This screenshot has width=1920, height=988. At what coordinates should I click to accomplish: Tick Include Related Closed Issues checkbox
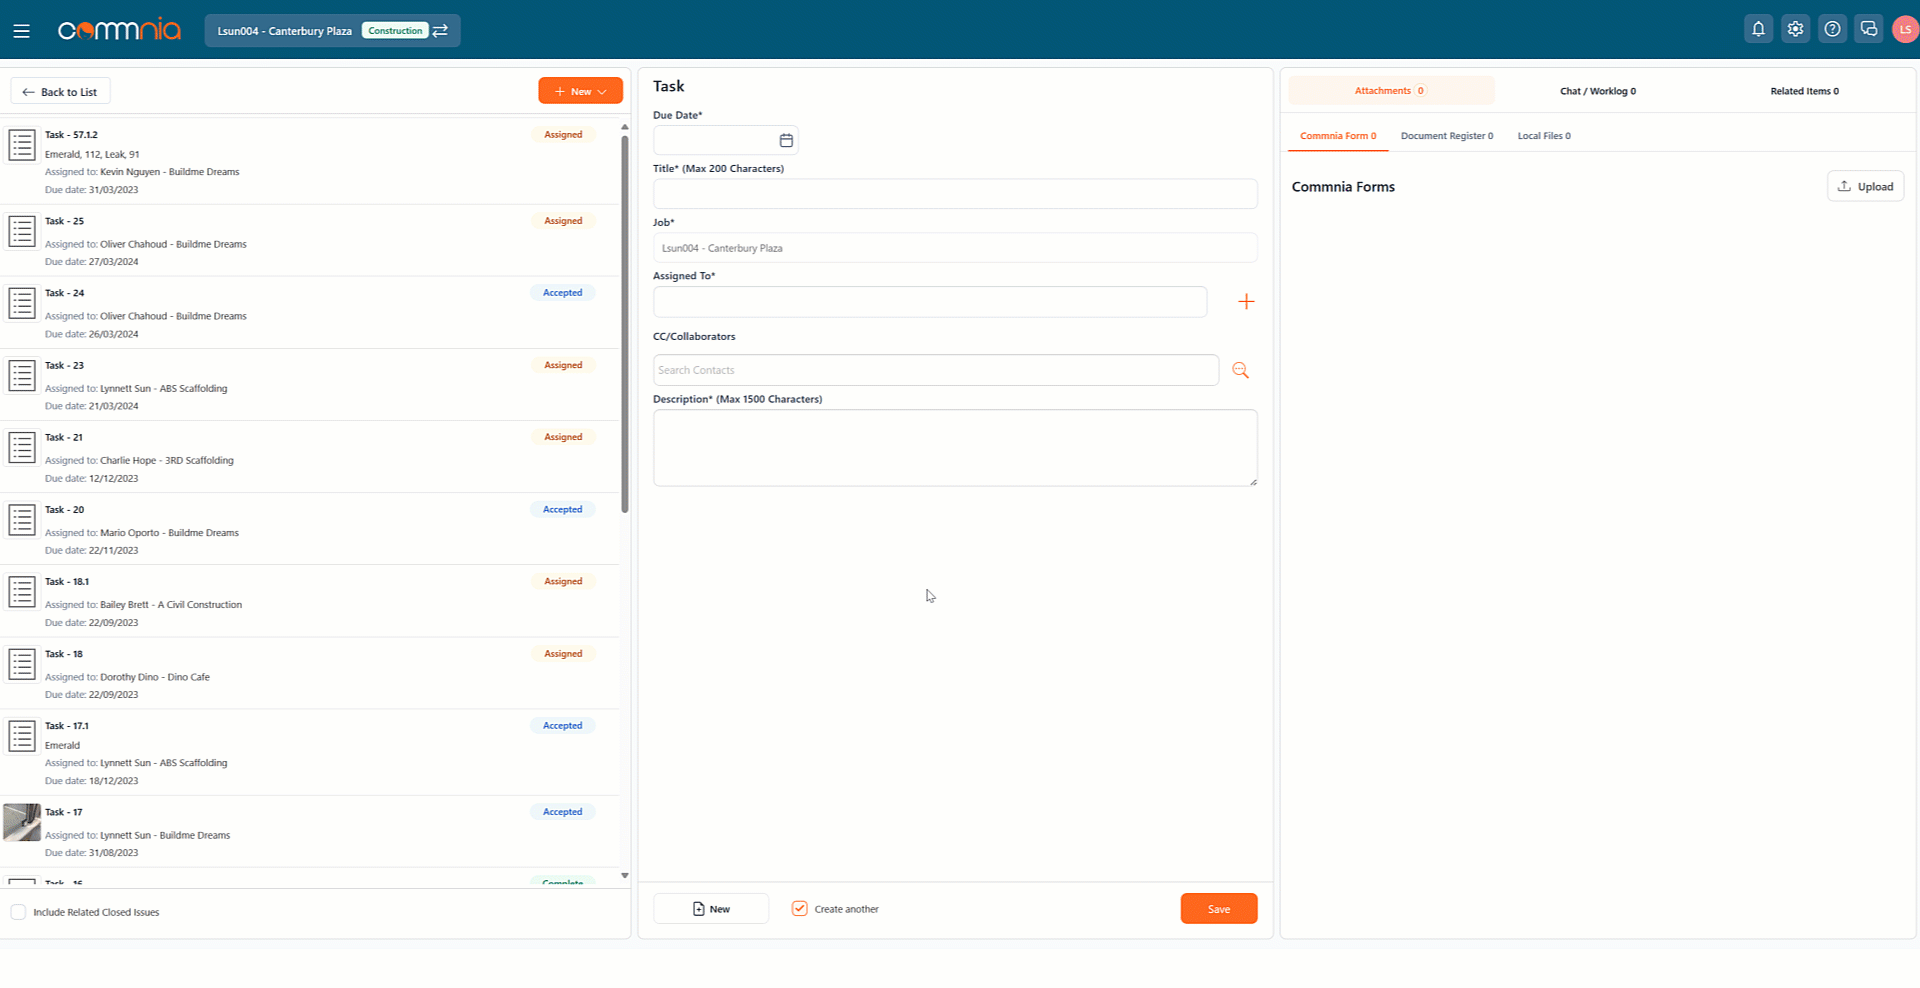coord(18,912)
